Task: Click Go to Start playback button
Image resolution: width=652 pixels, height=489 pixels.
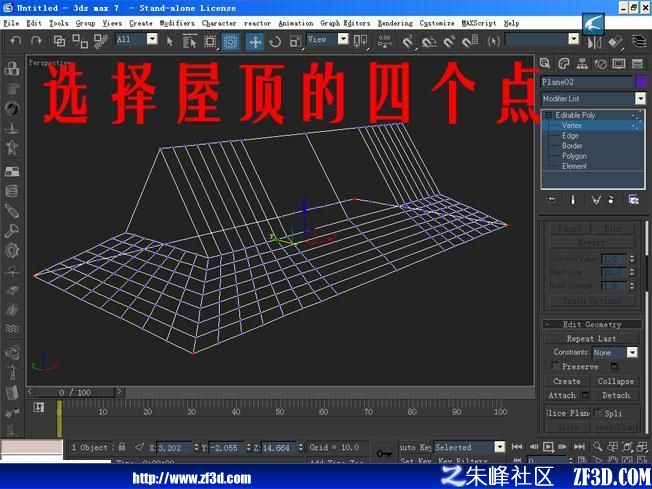Action: pos(517,447)
